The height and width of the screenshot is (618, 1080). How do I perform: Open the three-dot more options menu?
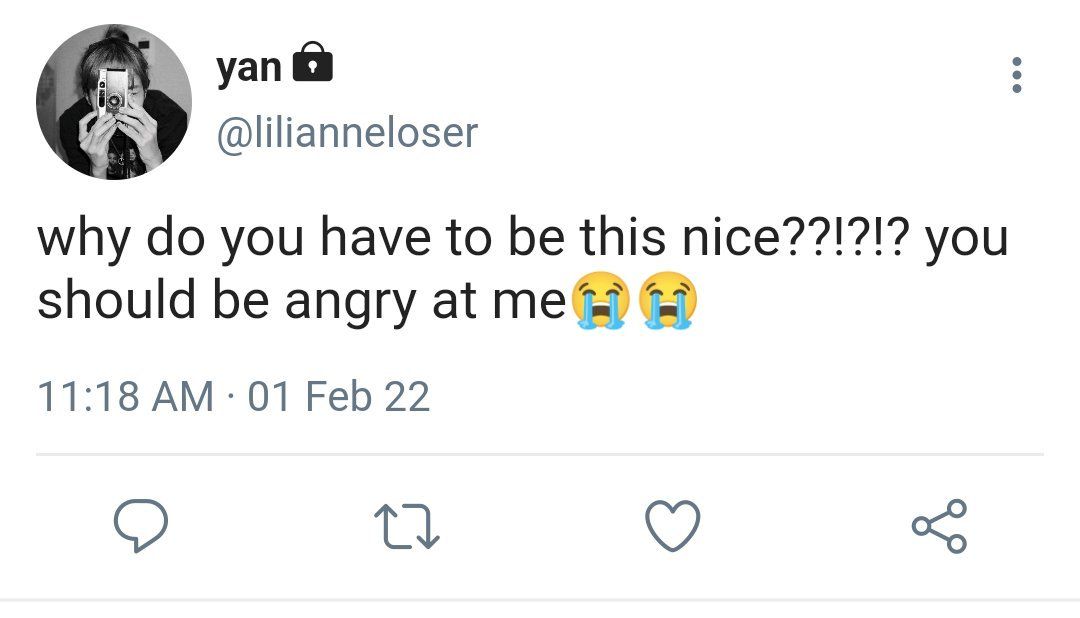coord(1017,74)
